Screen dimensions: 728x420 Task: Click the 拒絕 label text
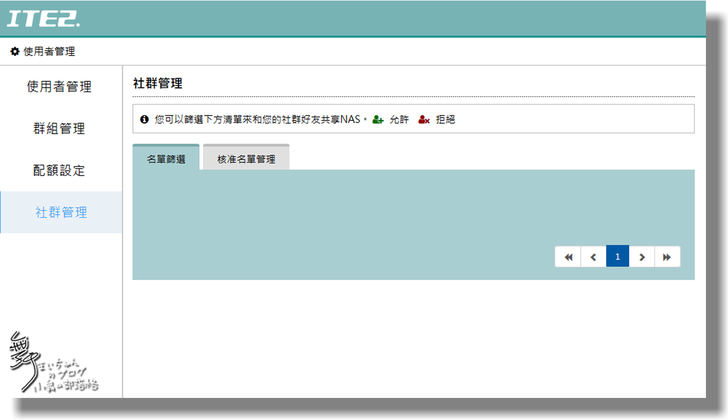tap(445, 120)
